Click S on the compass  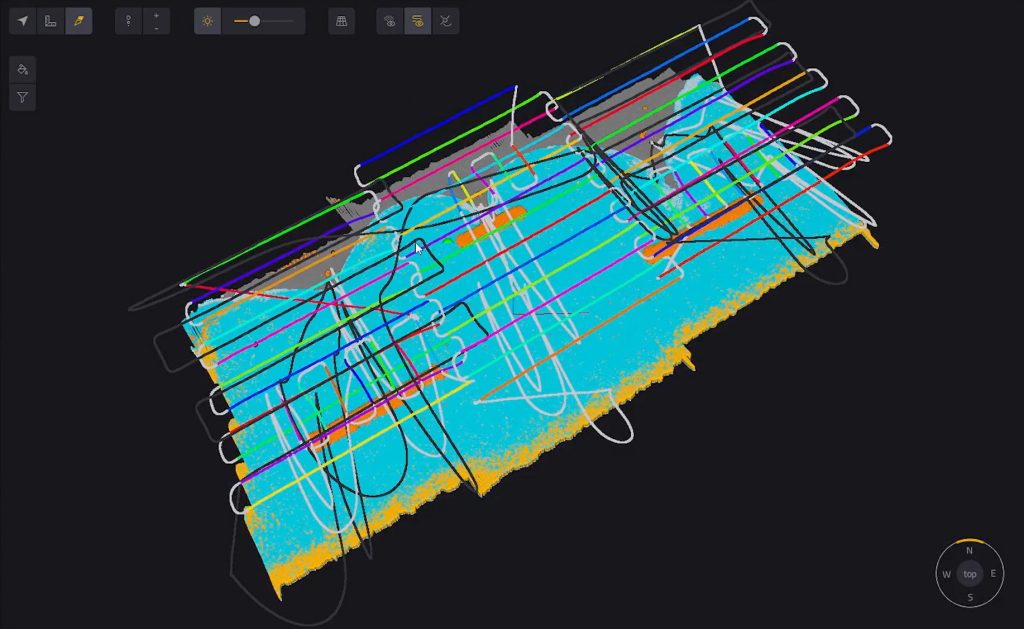968,598
